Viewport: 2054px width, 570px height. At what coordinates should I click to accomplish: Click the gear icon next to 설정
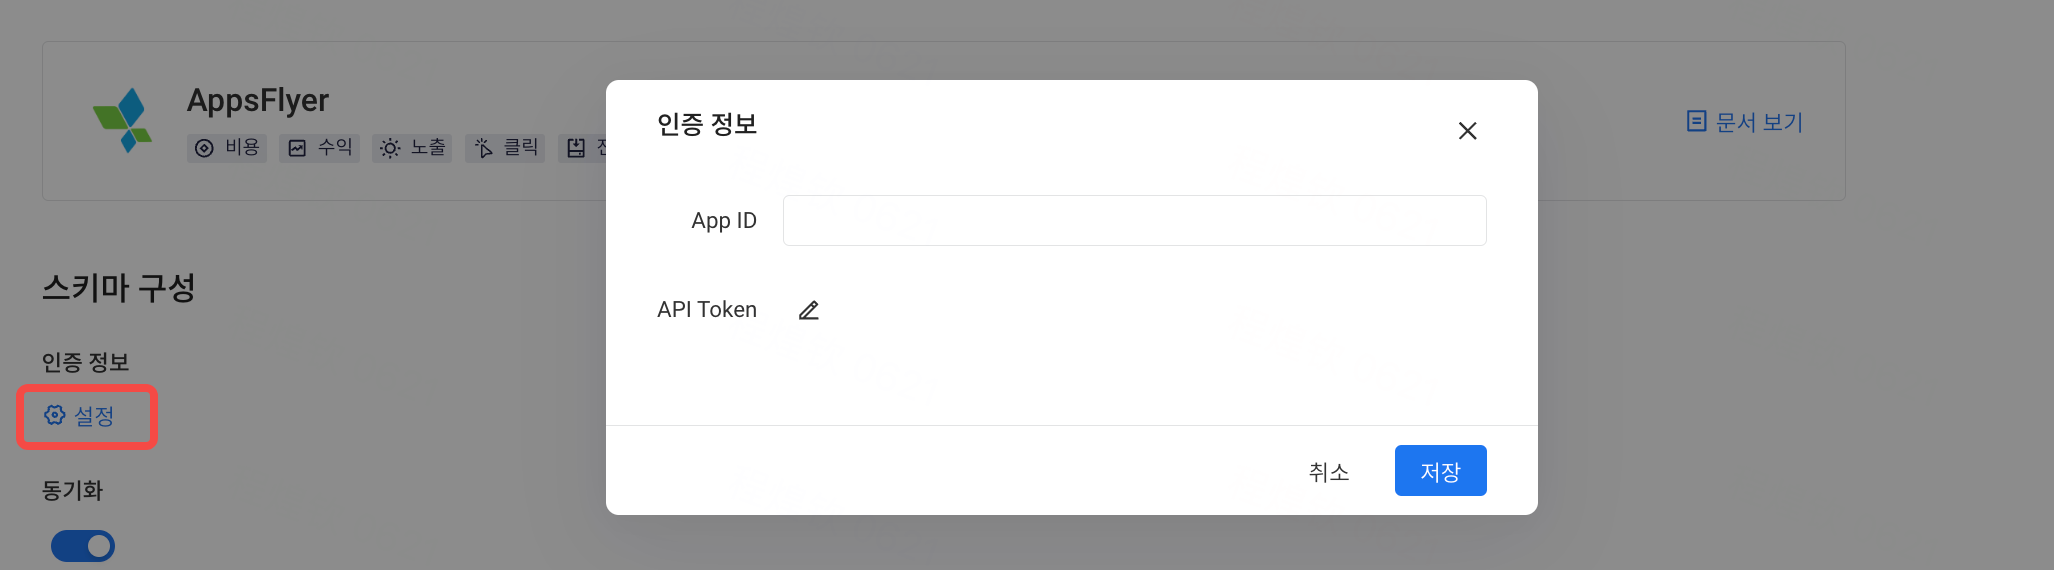55,415
